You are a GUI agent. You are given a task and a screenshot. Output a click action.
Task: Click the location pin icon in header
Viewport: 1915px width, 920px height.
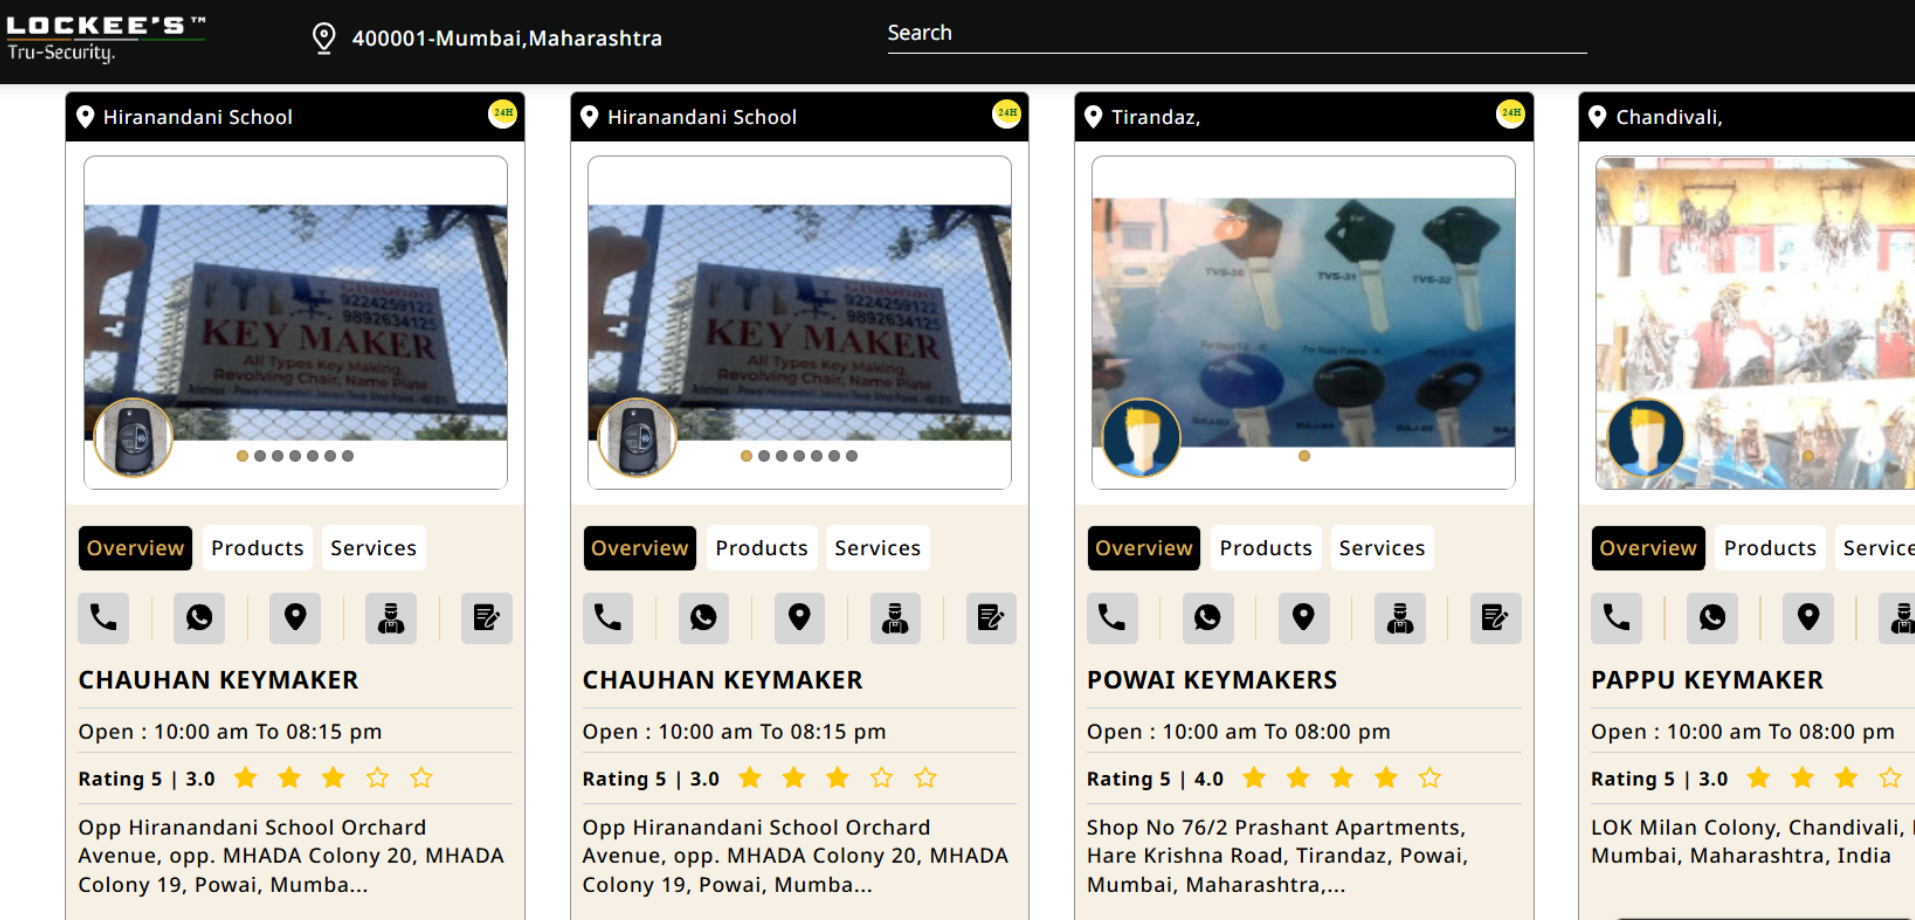pos(324,38)
